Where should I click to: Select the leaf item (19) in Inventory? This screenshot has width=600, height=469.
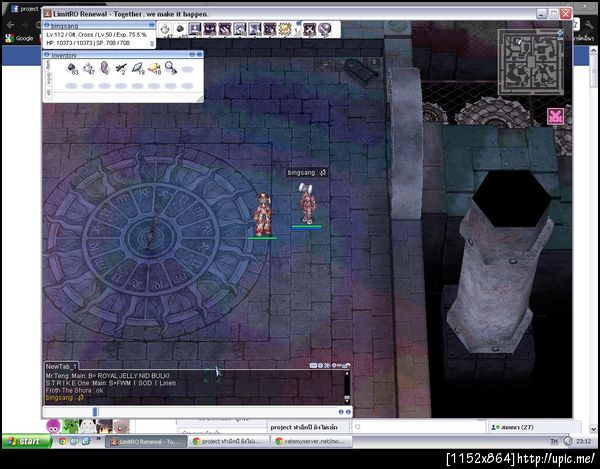[137, 69]
